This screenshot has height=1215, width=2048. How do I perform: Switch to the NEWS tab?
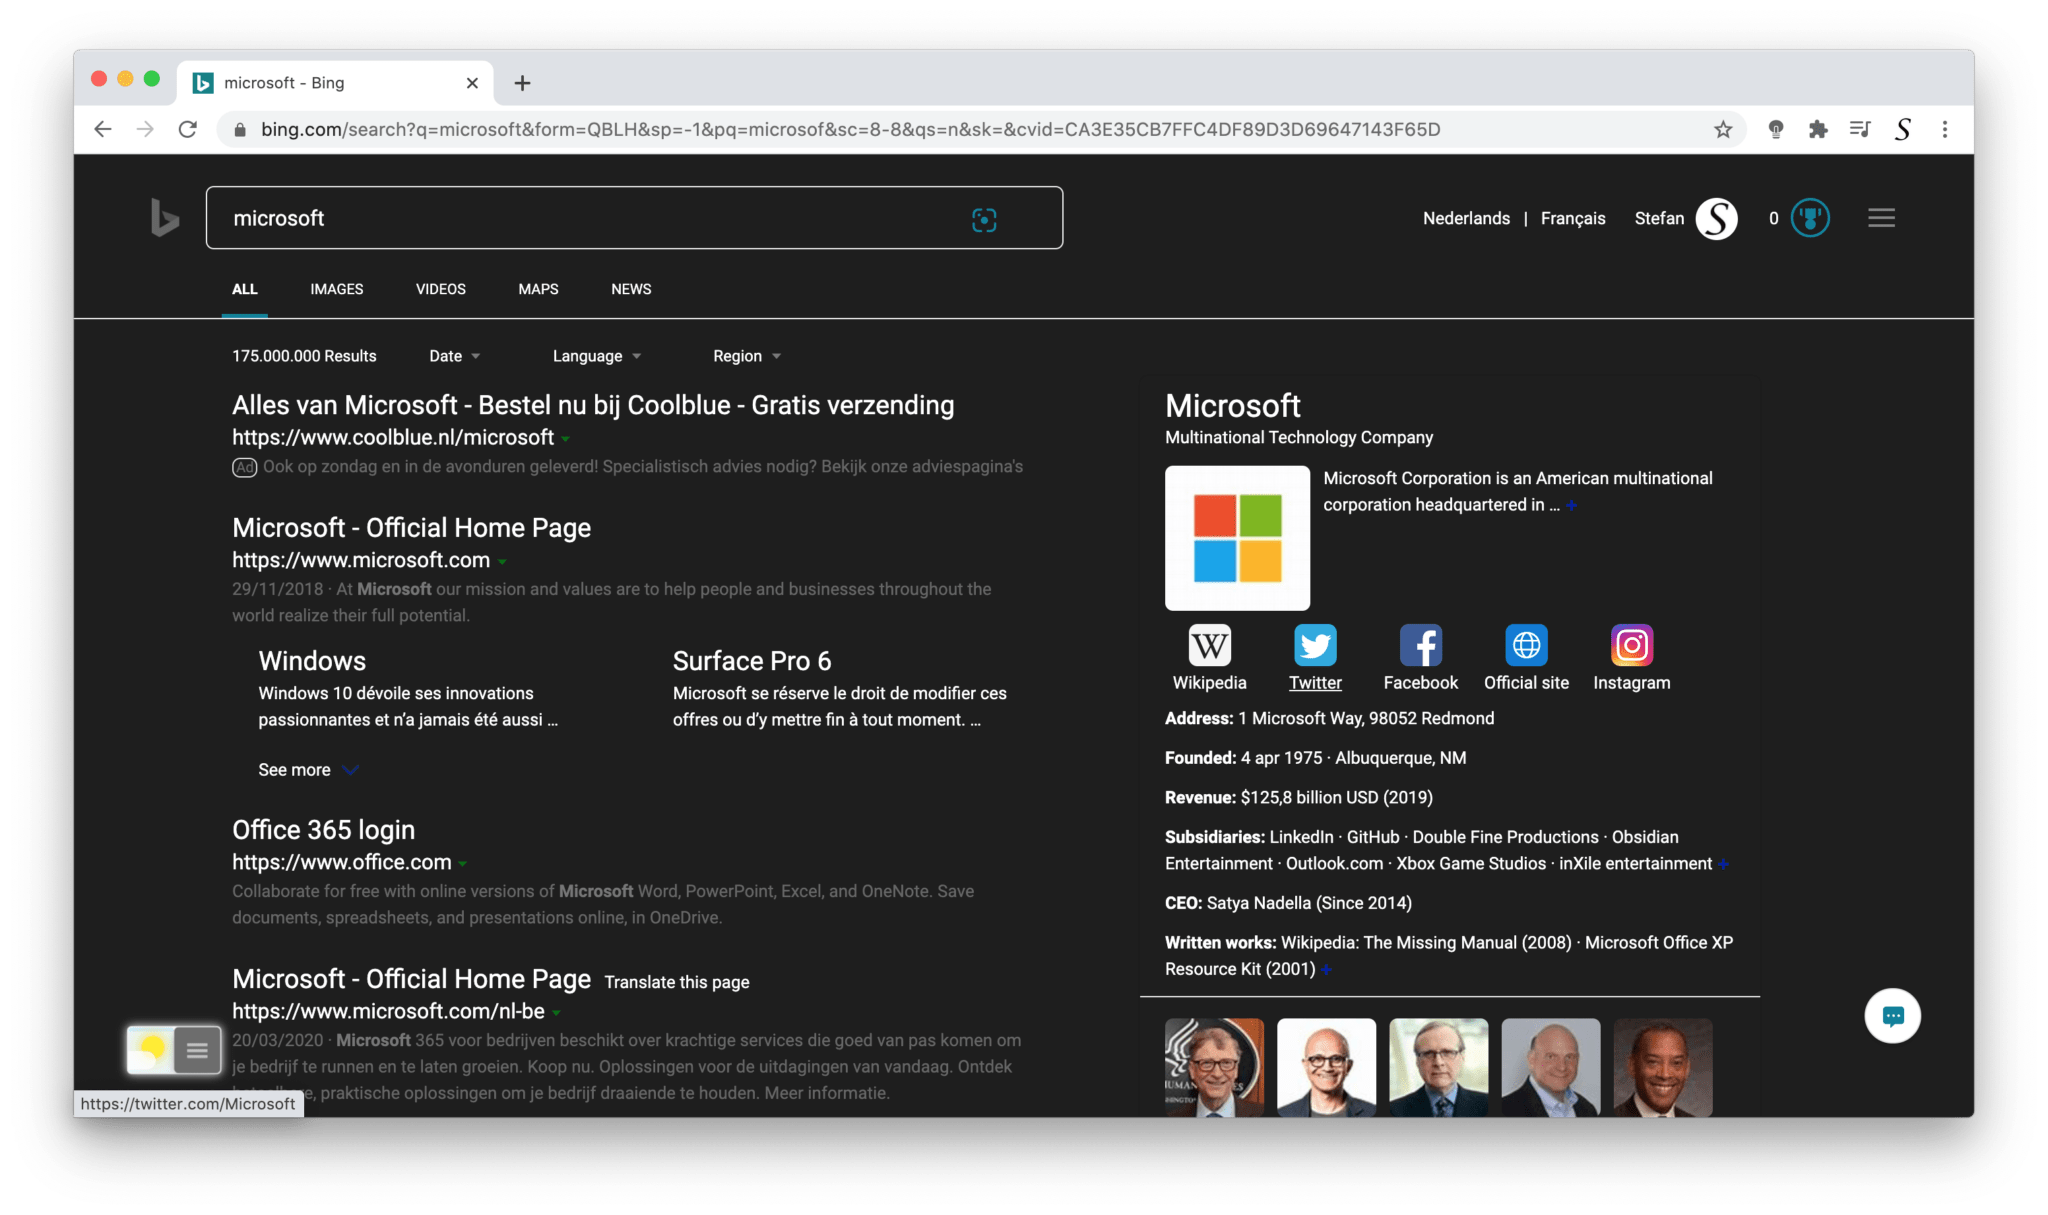pyautogui.click(x=631, y=289)
